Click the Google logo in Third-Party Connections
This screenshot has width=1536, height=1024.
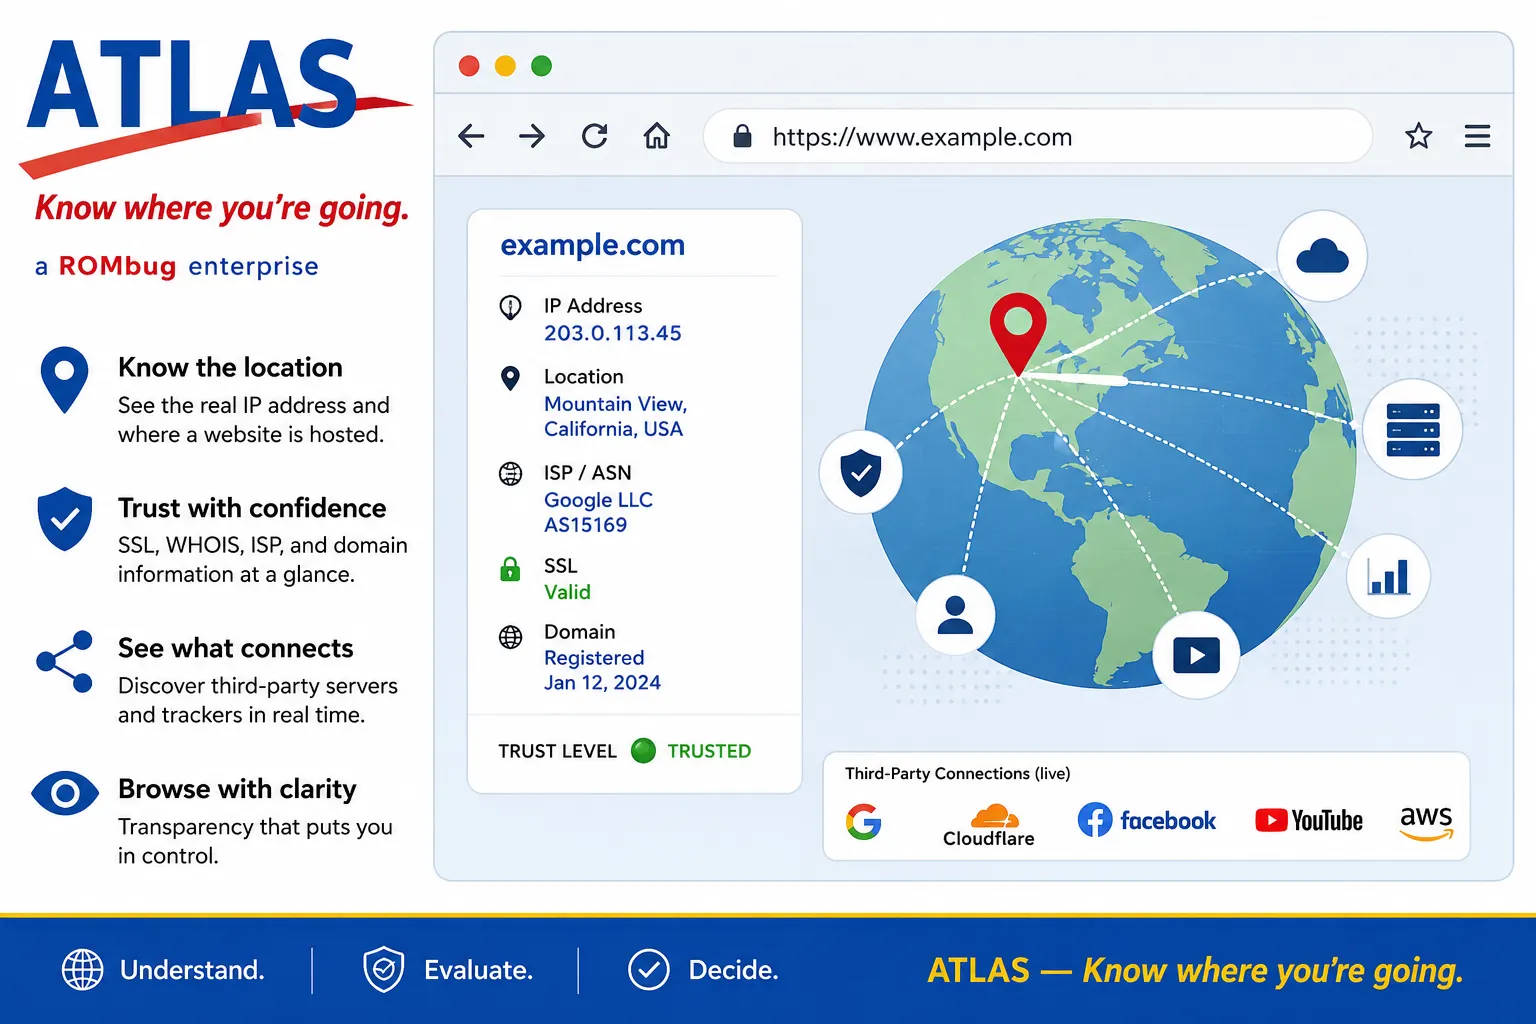point(863,821)
